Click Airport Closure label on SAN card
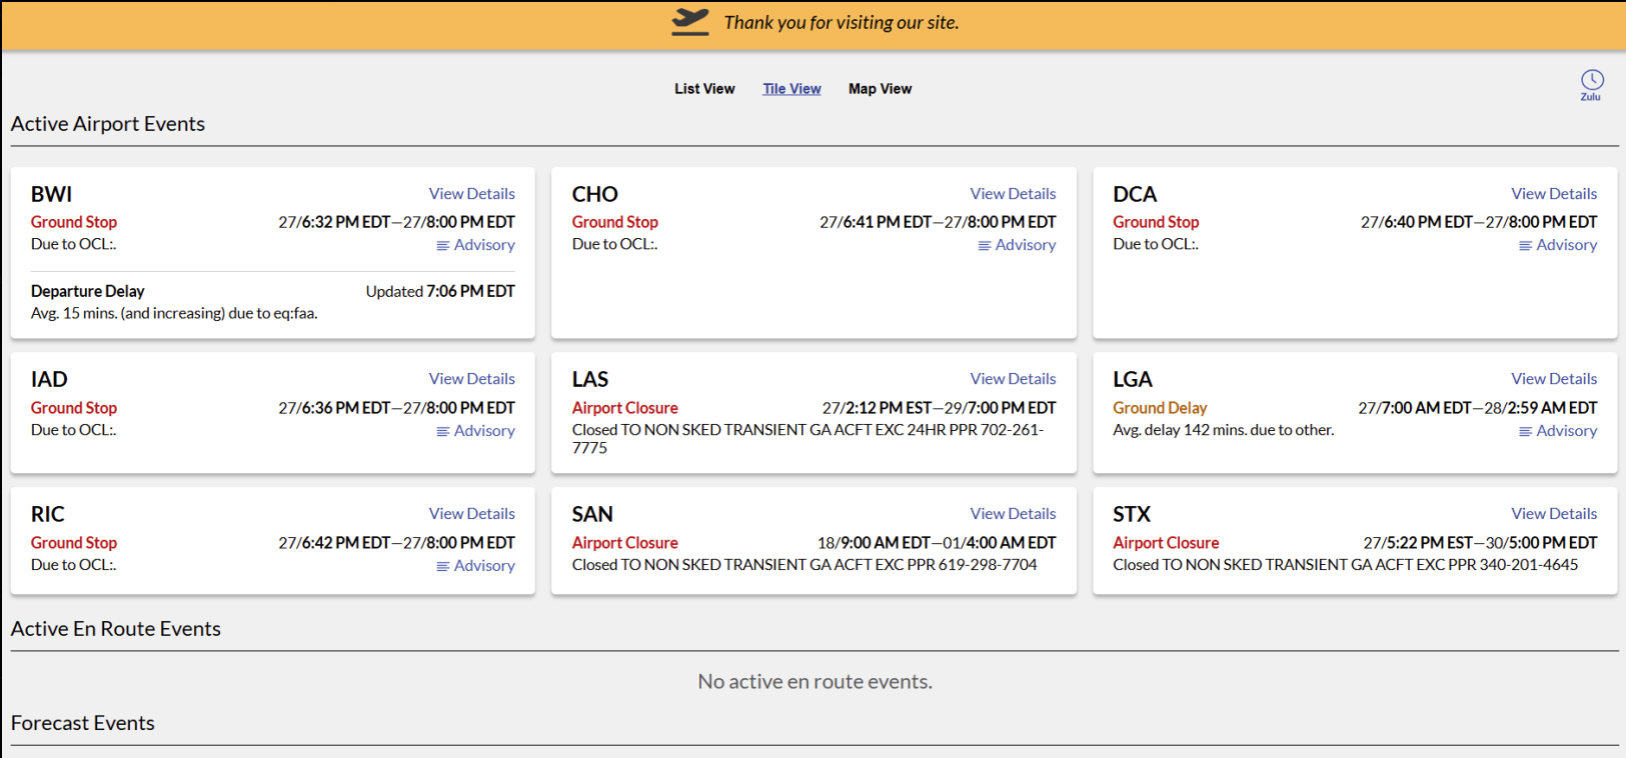The width and height of the screenshot is (1626, 758). 625,543
